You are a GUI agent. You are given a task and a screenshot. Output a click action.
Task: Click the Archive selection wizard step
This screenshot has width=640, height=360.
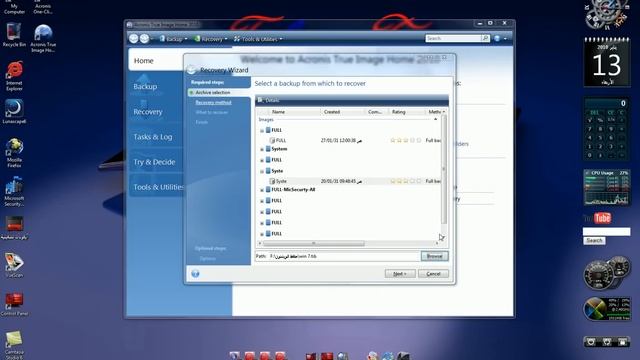[213, 93]
